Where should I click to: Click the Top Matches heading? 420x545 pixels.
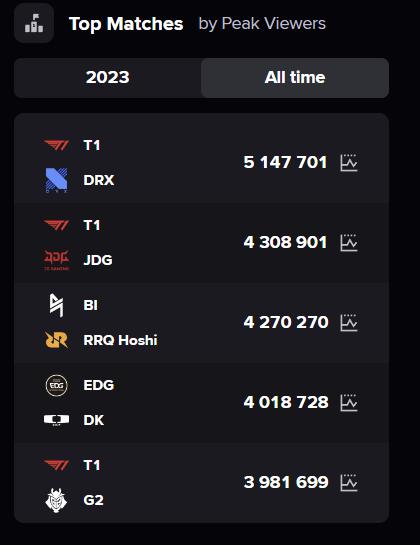click(x=126, y=24)
